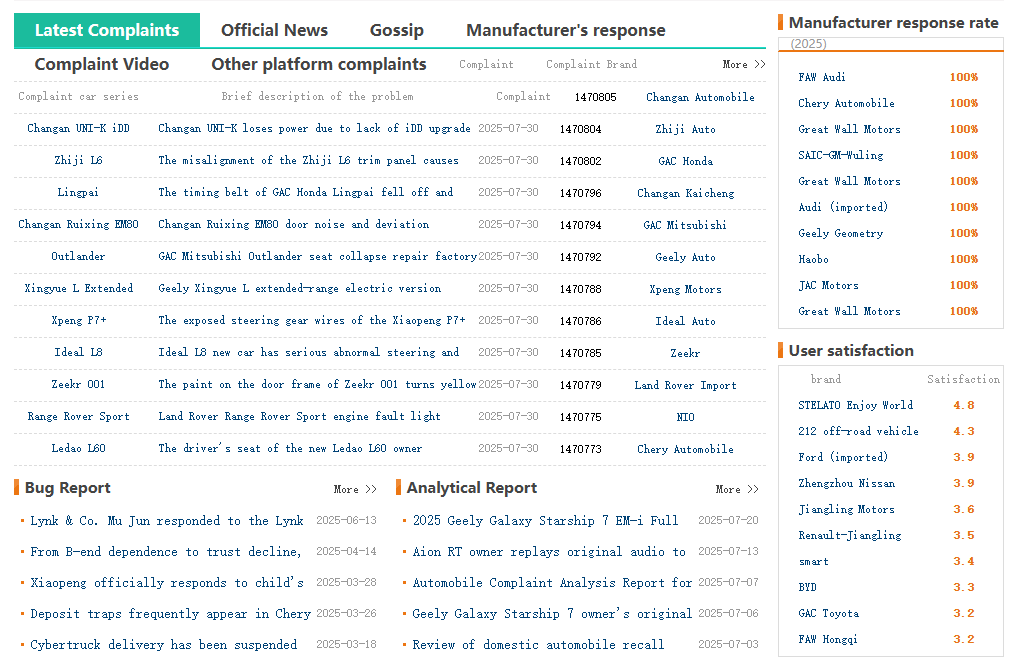Click complaint number 1470773
The width and height of the screenshot is (1015, 664).
coord(581,448)
